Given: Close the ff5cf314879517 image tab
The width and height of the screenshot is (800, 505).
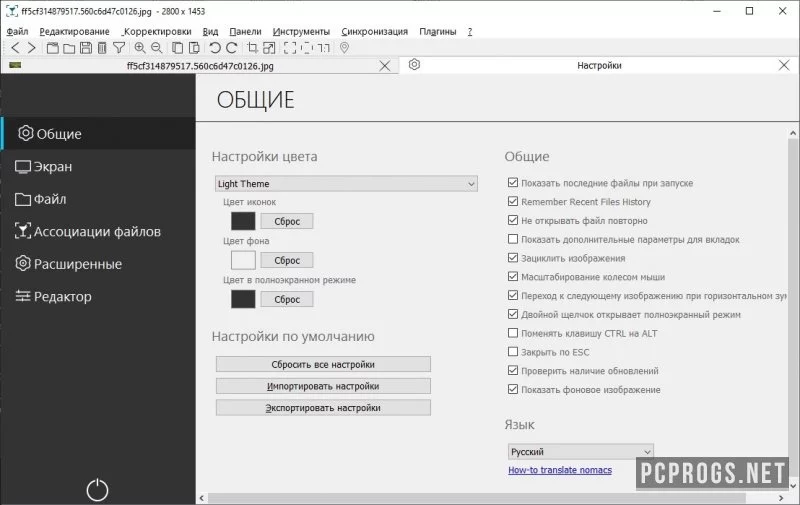Looking at the screenshot, I should (385, 66).
